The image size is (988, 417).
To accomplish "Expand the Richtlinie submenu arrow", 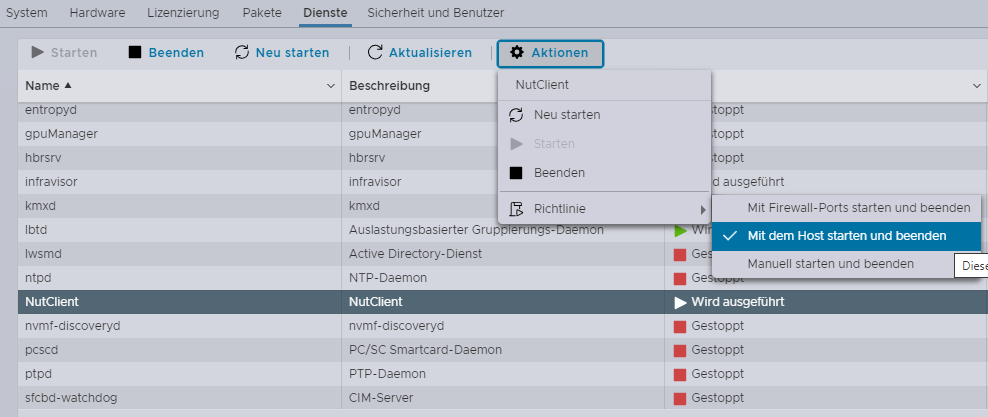I will coord(703,209).
